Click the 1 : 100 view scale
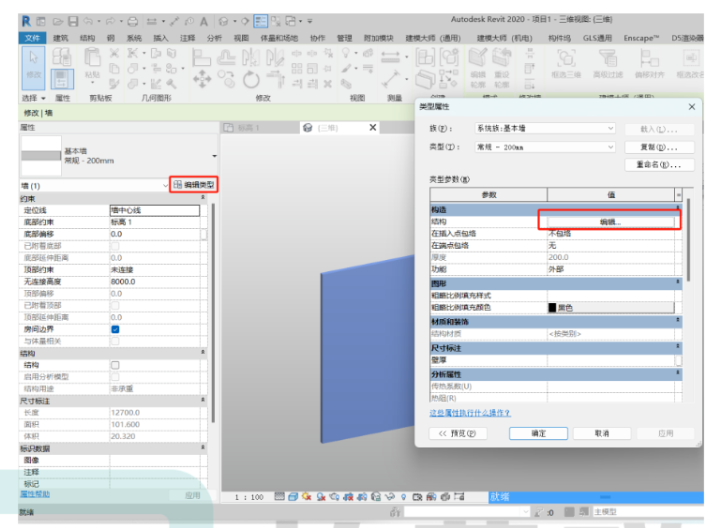 249,497
